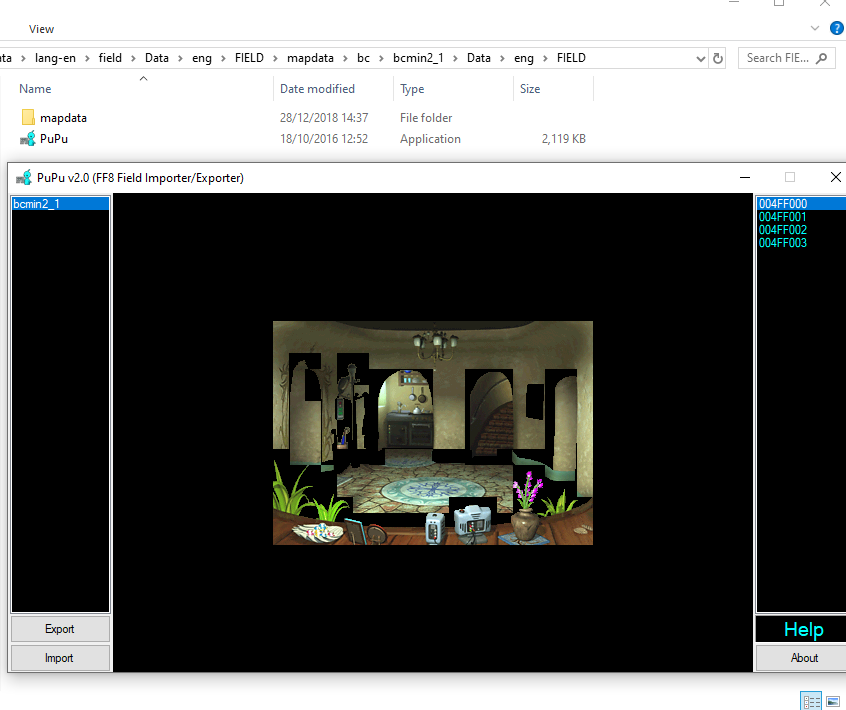The image size is (846, 710).
Task: Sort files by Type column
Action: [x=412, y=89]
